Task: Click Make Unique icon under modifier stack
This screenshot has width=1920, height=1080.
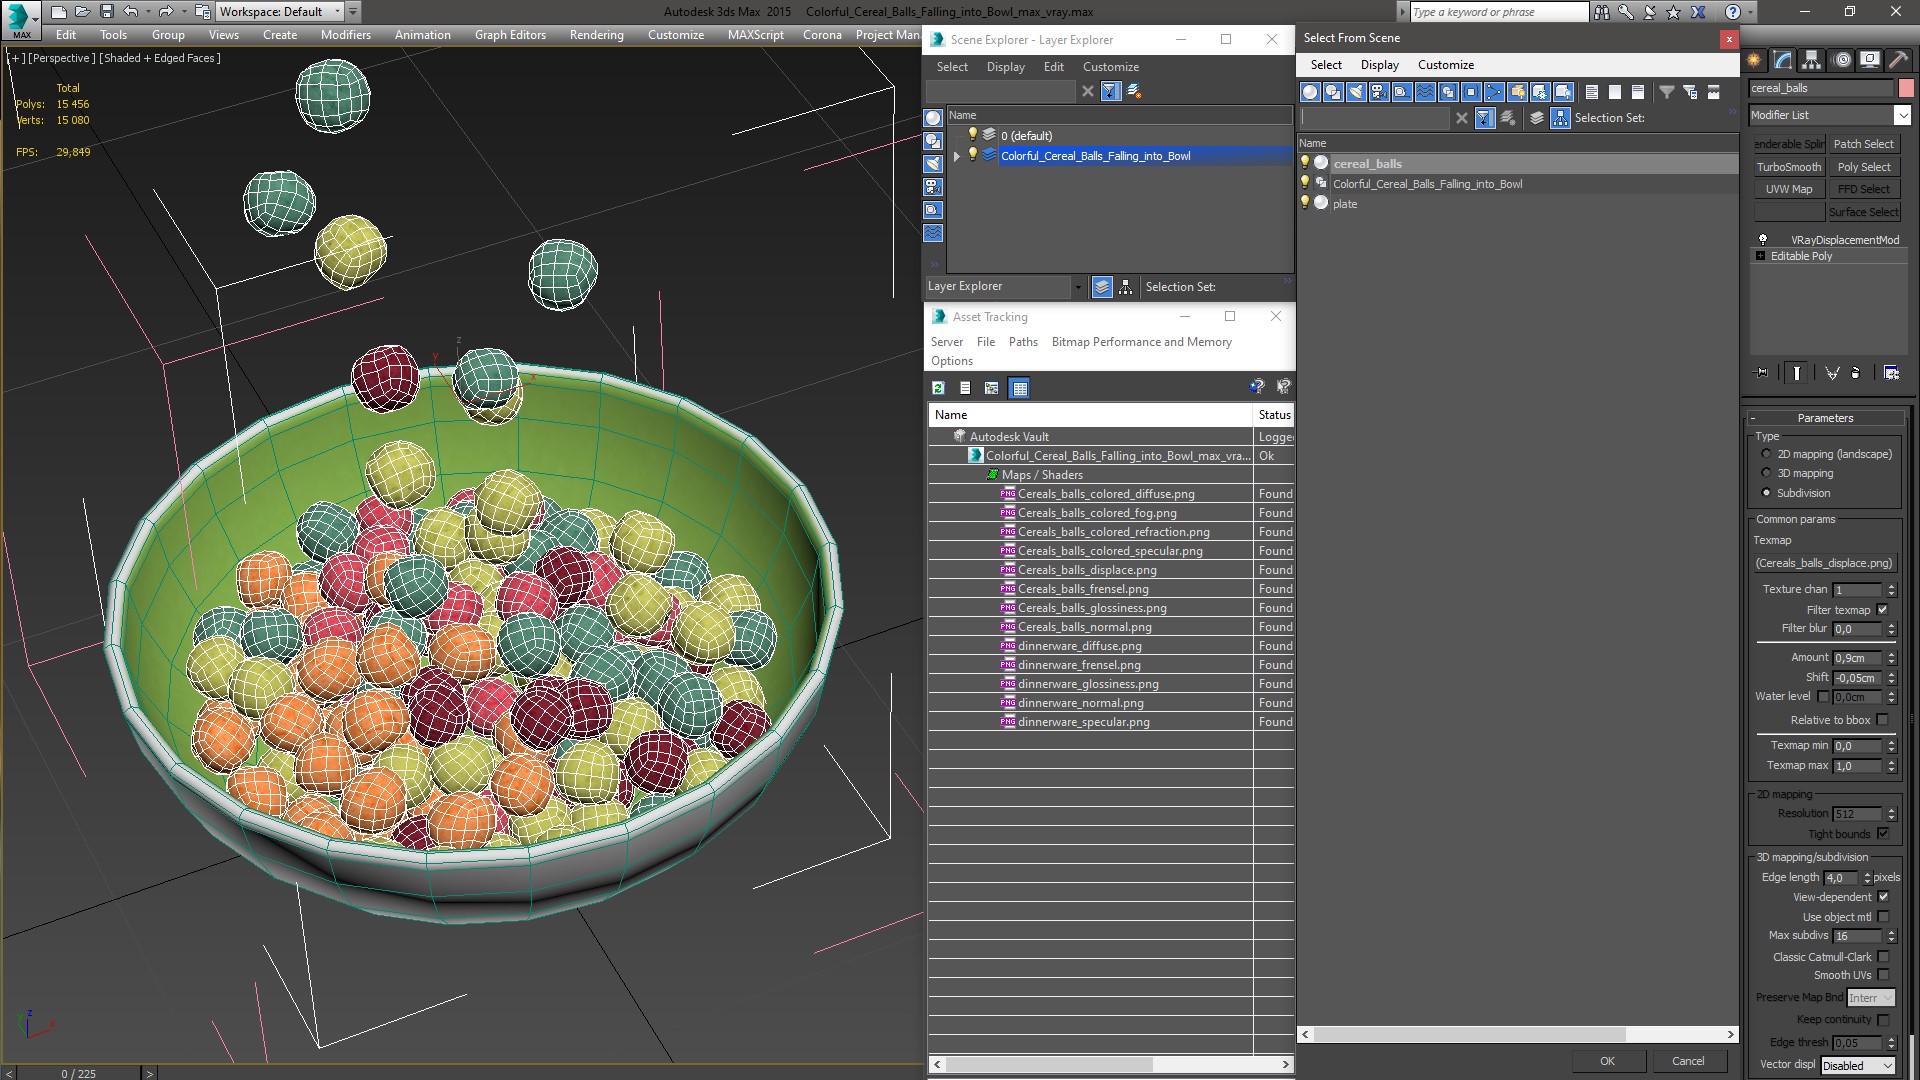Action: (1832, 373)
